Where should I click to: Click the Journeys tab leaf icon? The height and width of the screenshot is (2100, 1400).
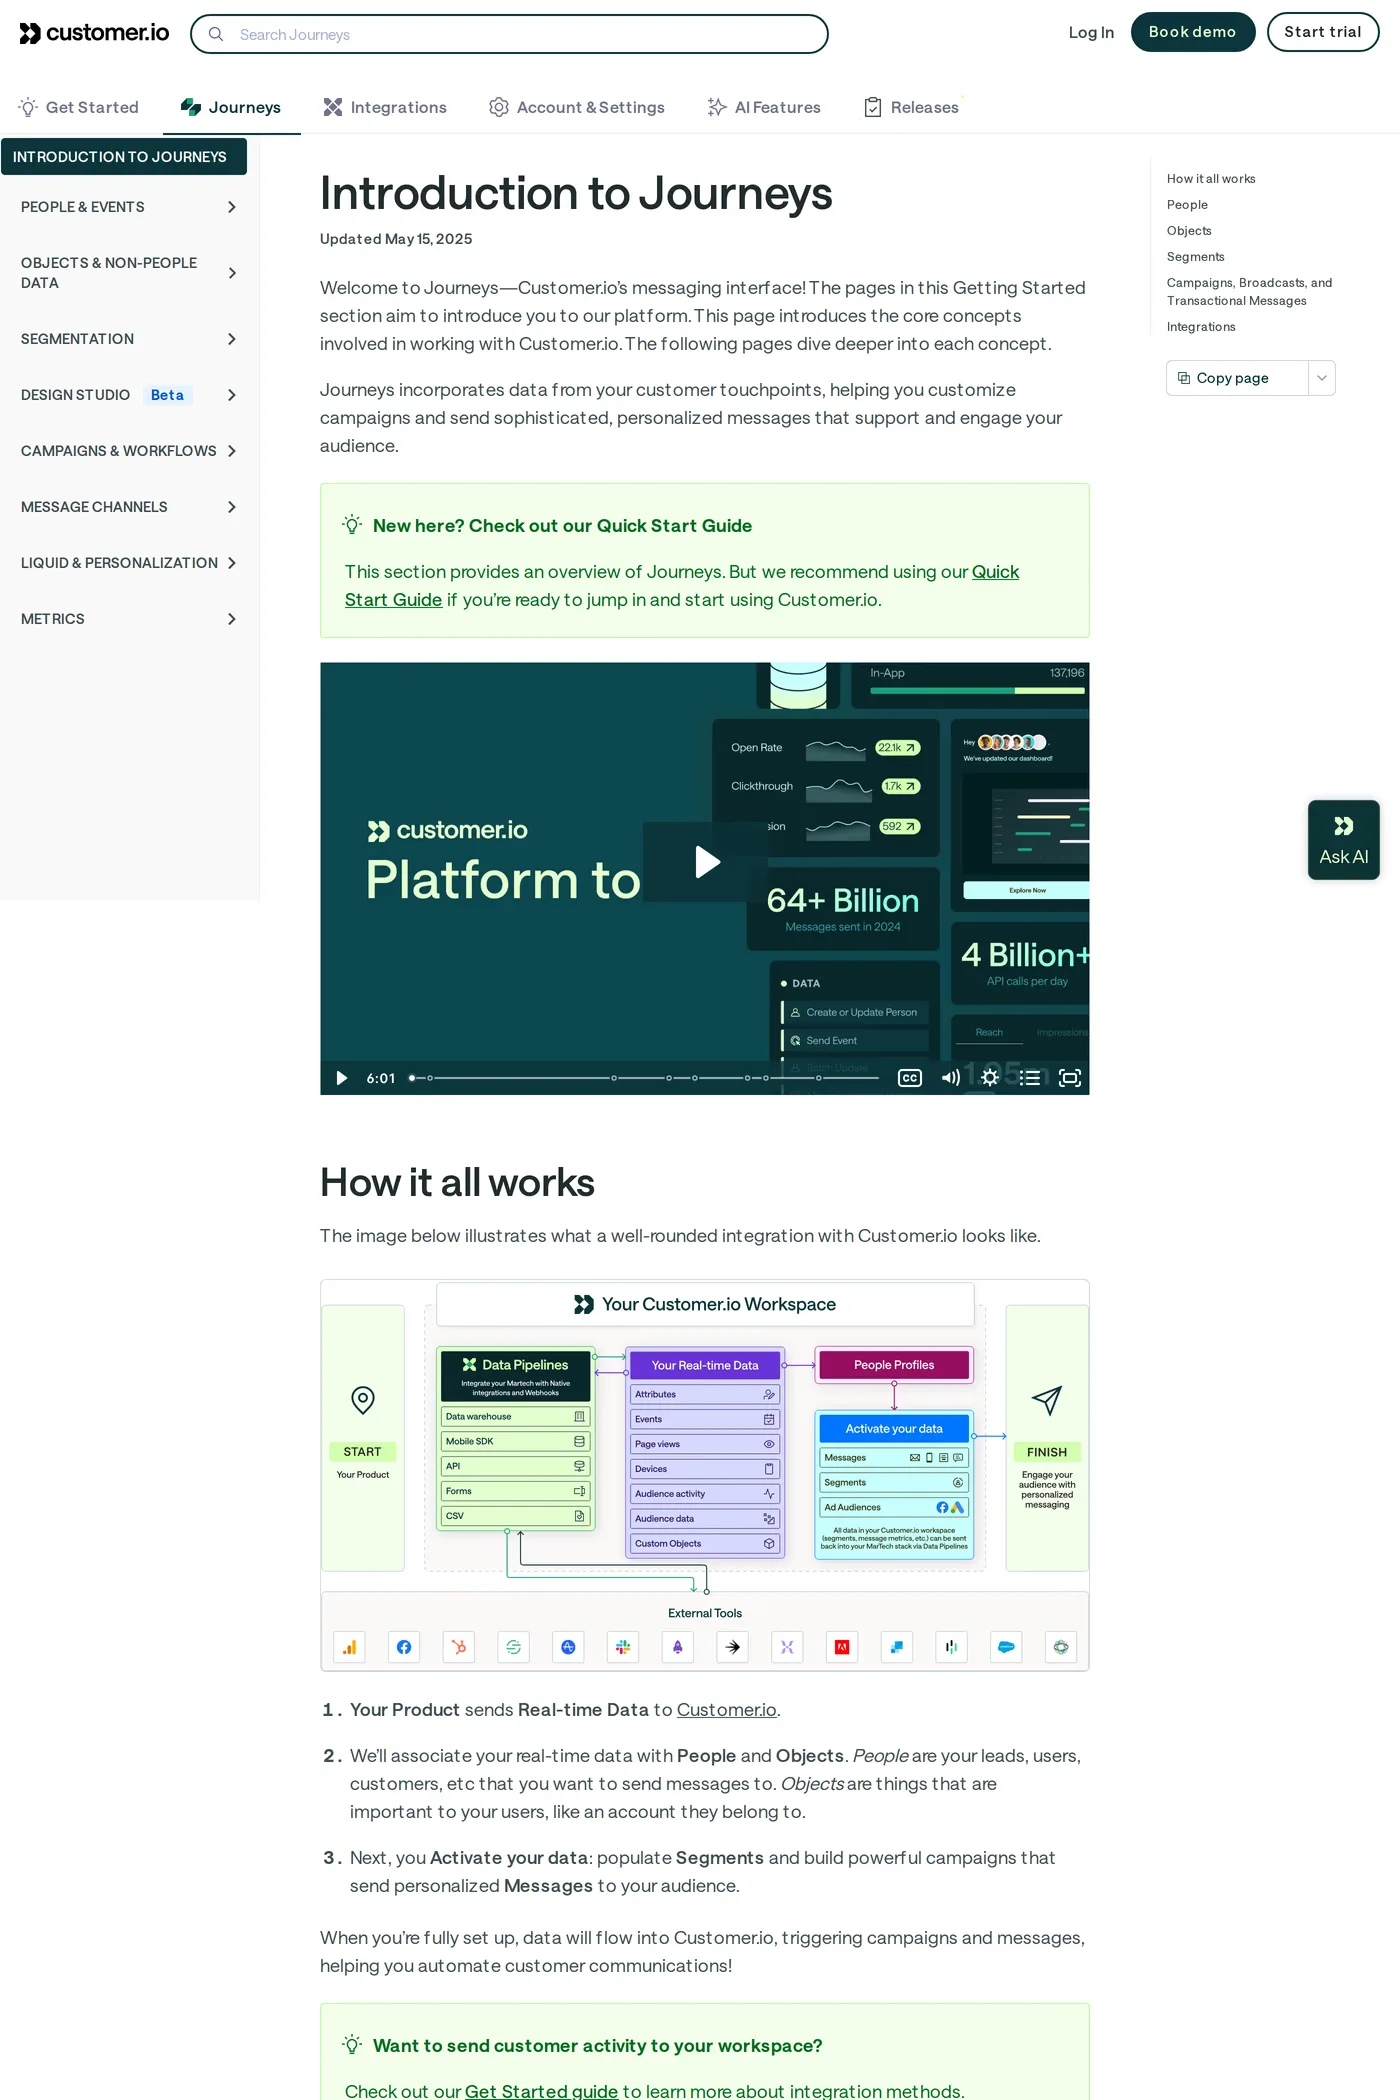191,107
